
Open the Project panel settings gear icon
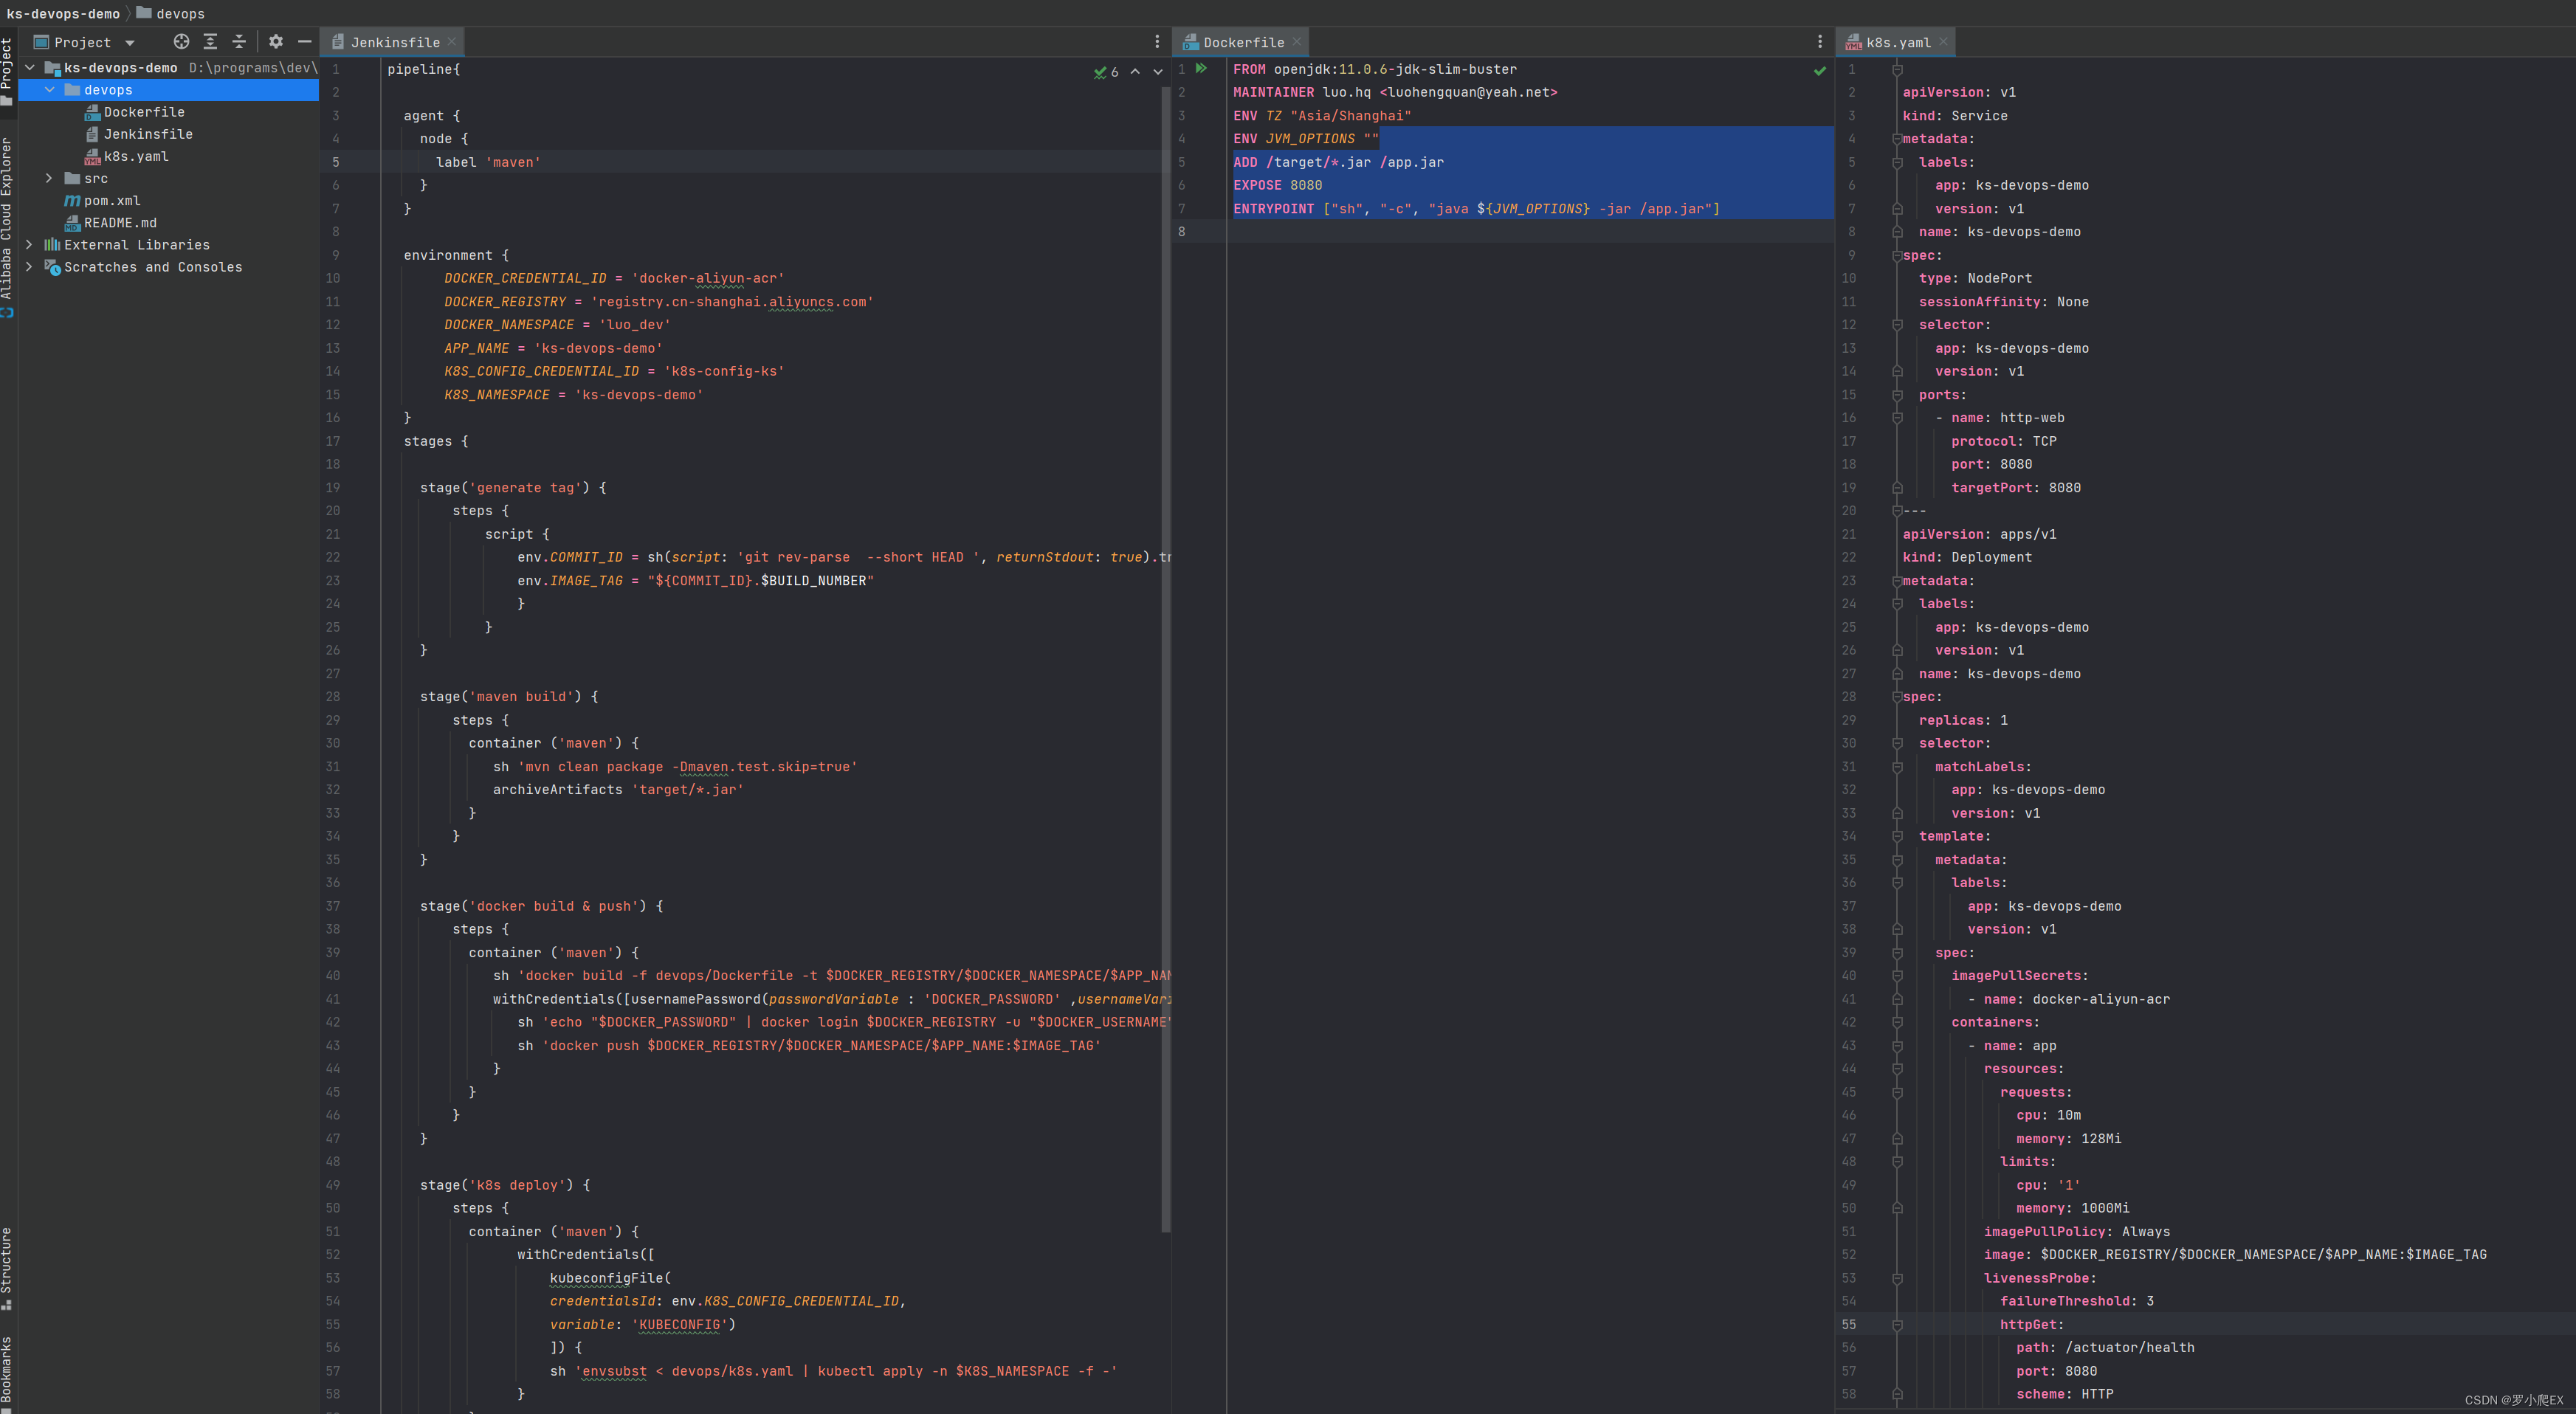(x=275, y=42)
